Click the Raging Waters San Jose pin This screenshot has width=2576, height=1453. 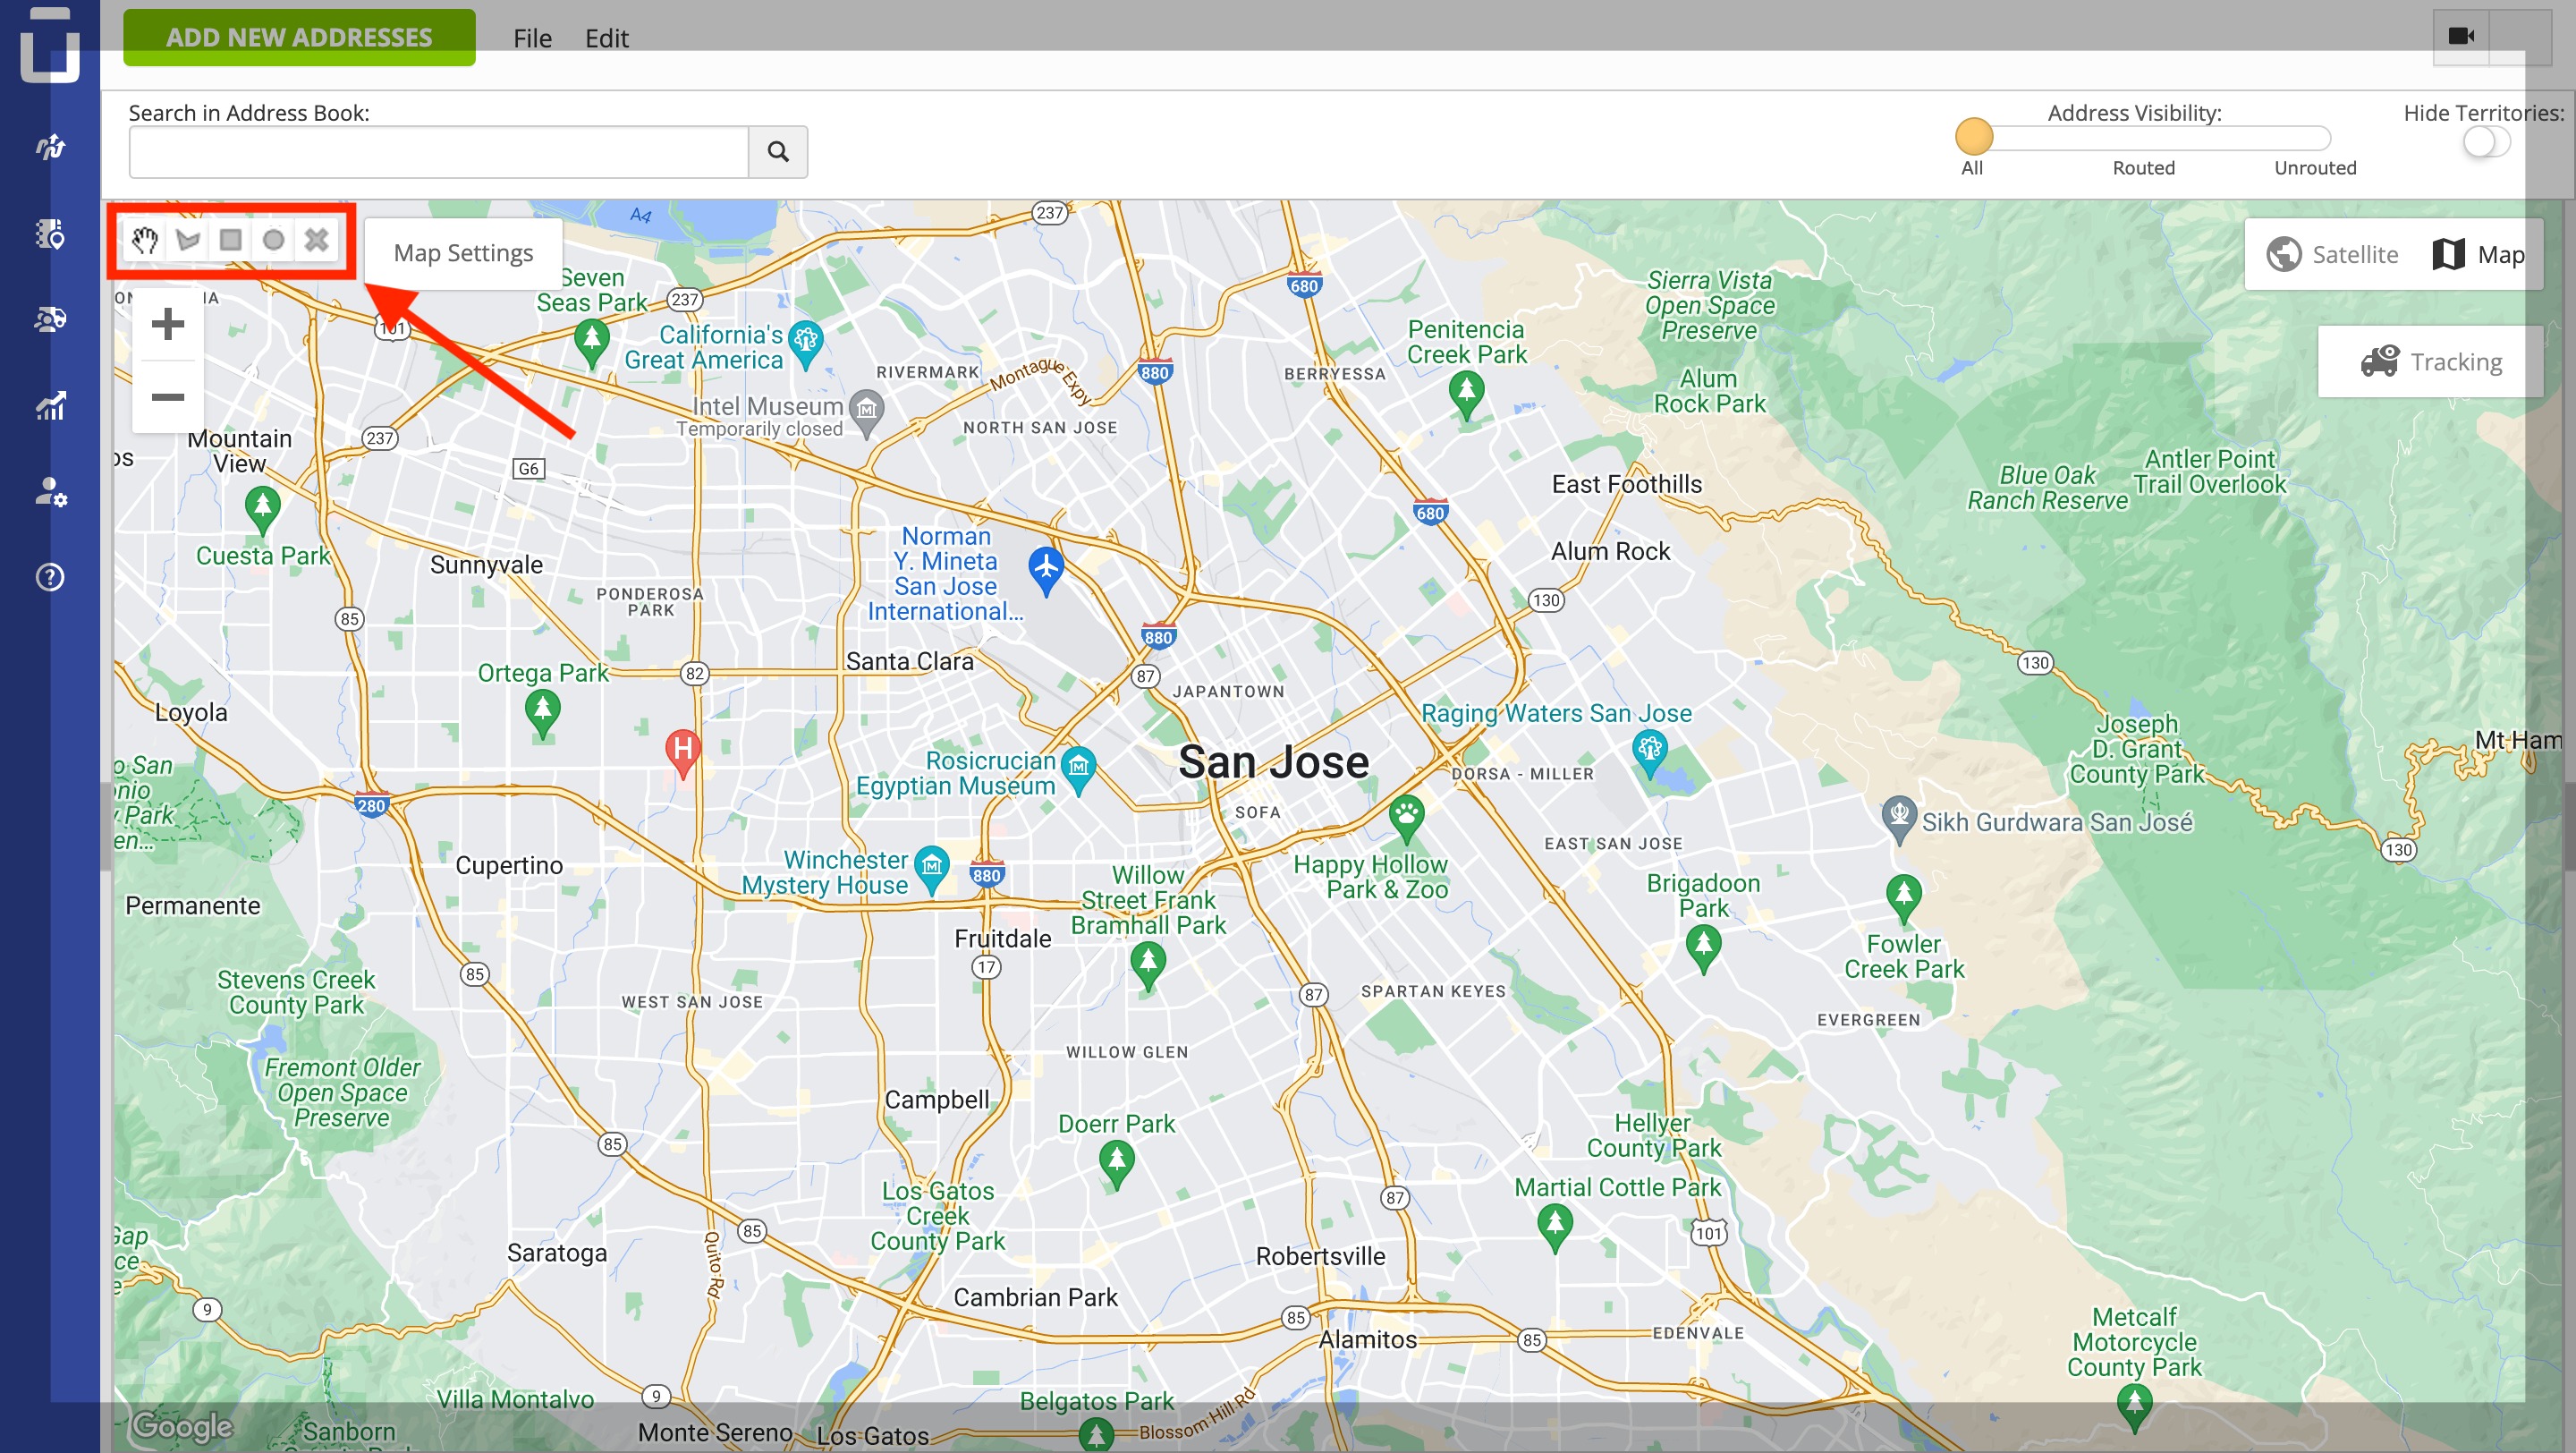coord(1649,755)
